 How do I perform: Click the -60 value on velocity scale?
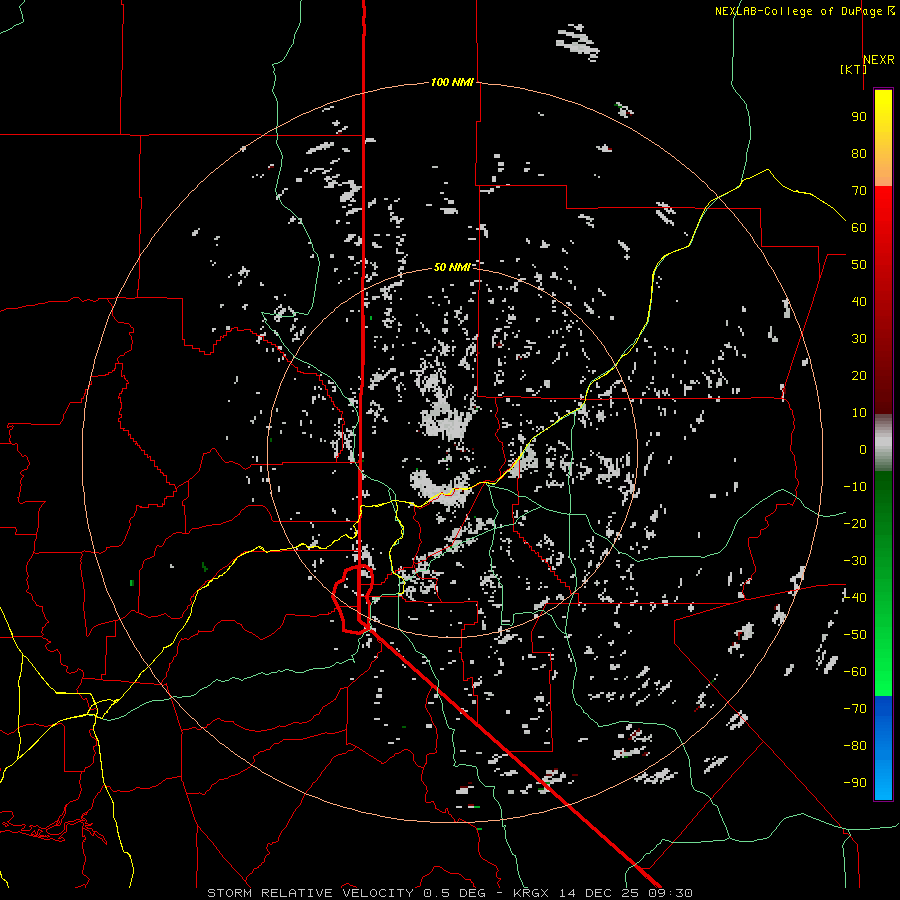[x=855, y=672]
